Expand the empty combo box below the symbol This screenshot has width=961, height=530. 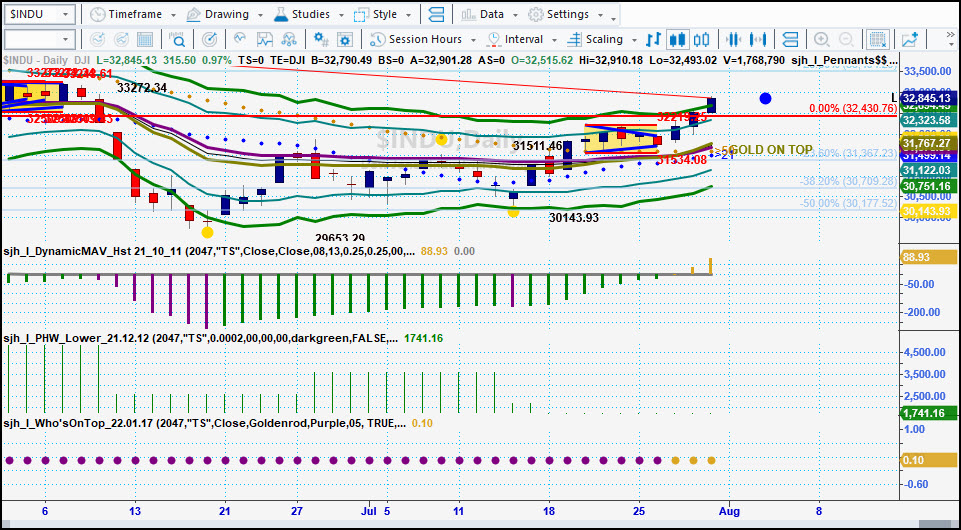[x=66, y=40]
